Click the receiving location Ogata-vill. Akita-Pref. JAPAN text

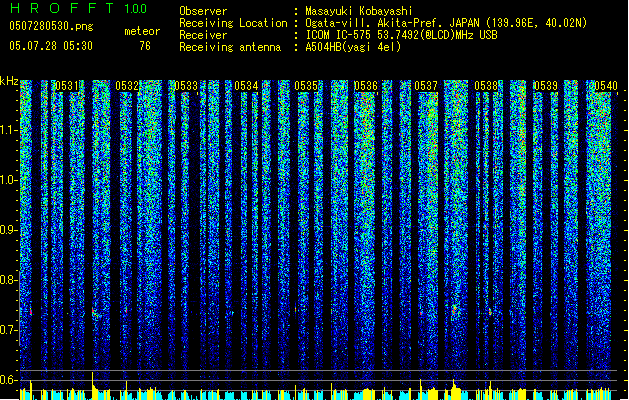point(446,23)
